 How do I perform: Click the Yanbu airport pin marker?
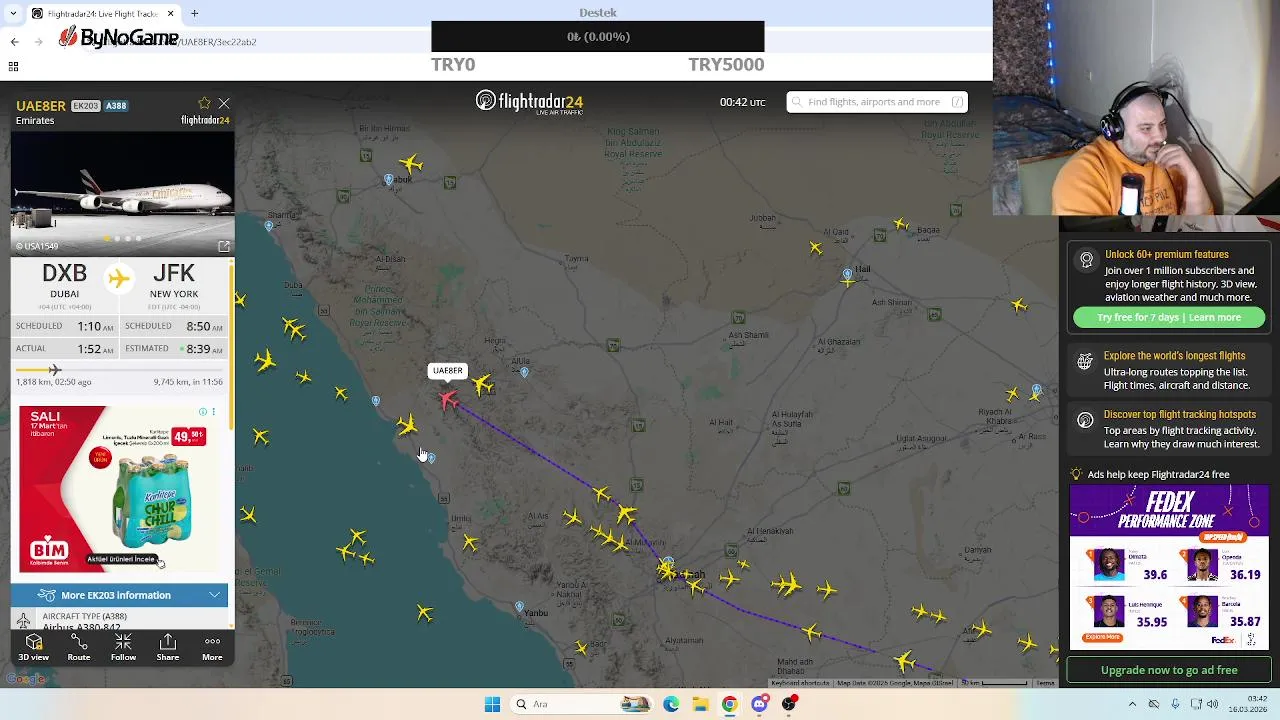point(519,606)
